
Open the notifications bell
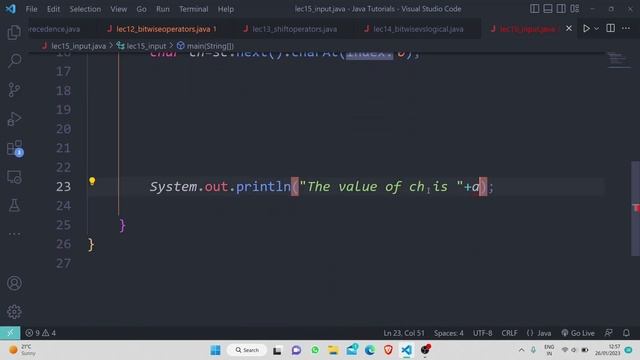626,333
